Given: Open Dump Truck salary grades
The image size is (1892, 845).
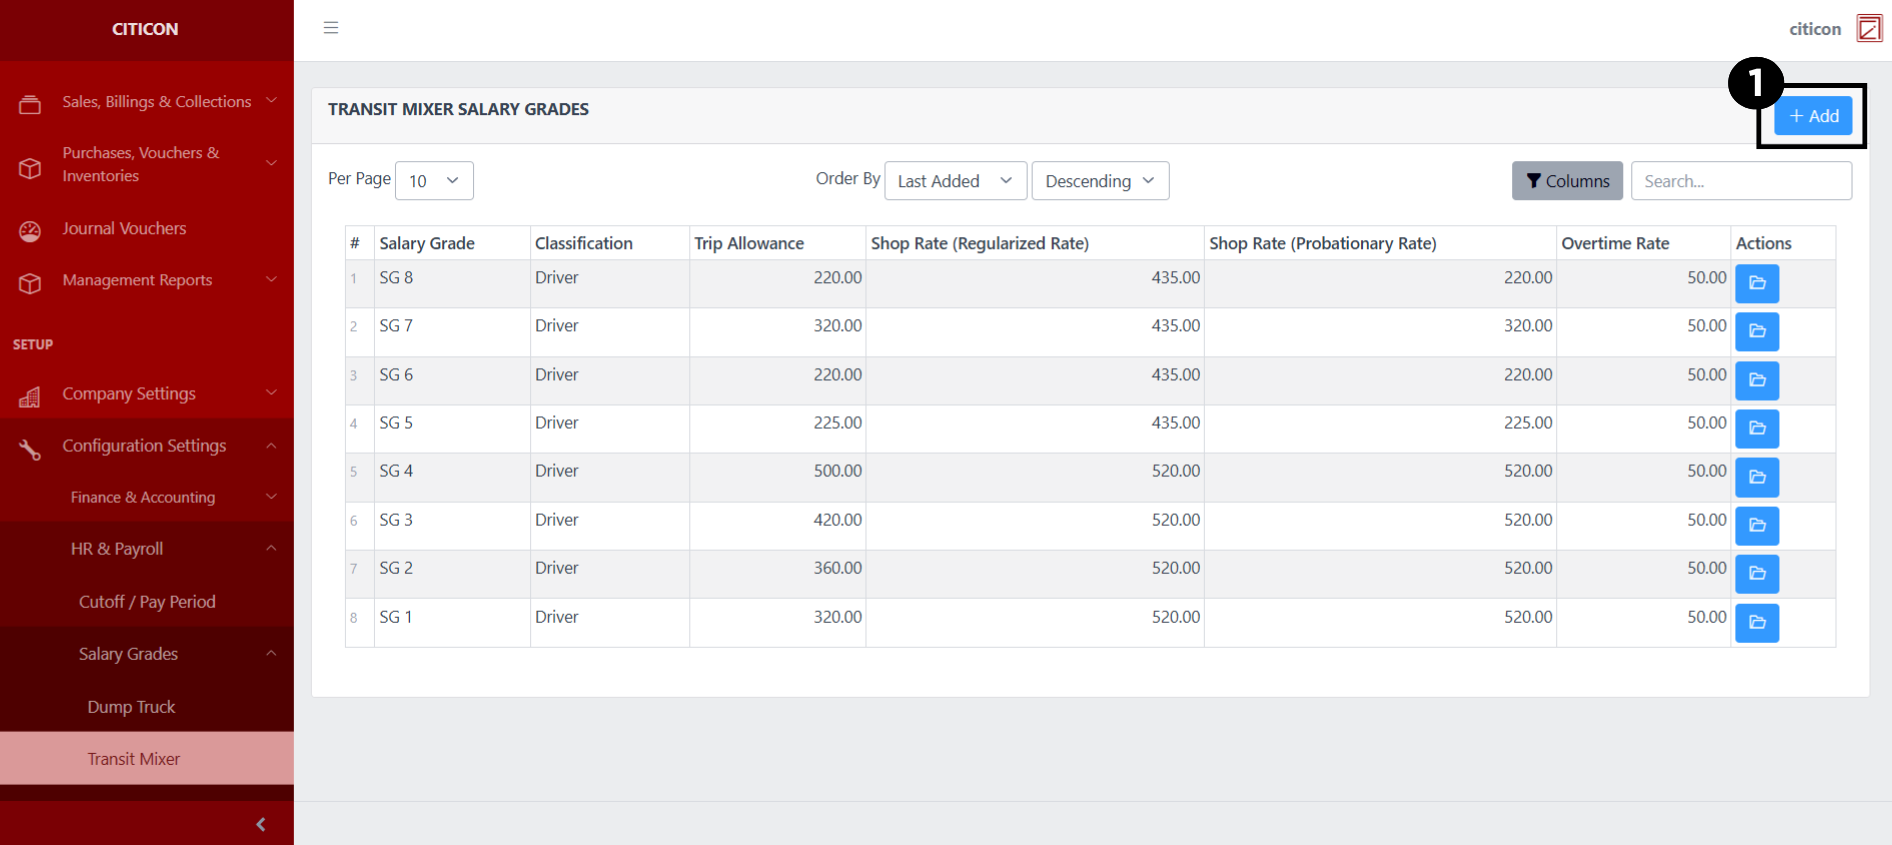Looking at the screenshot, I should click(x=131, y=707).
